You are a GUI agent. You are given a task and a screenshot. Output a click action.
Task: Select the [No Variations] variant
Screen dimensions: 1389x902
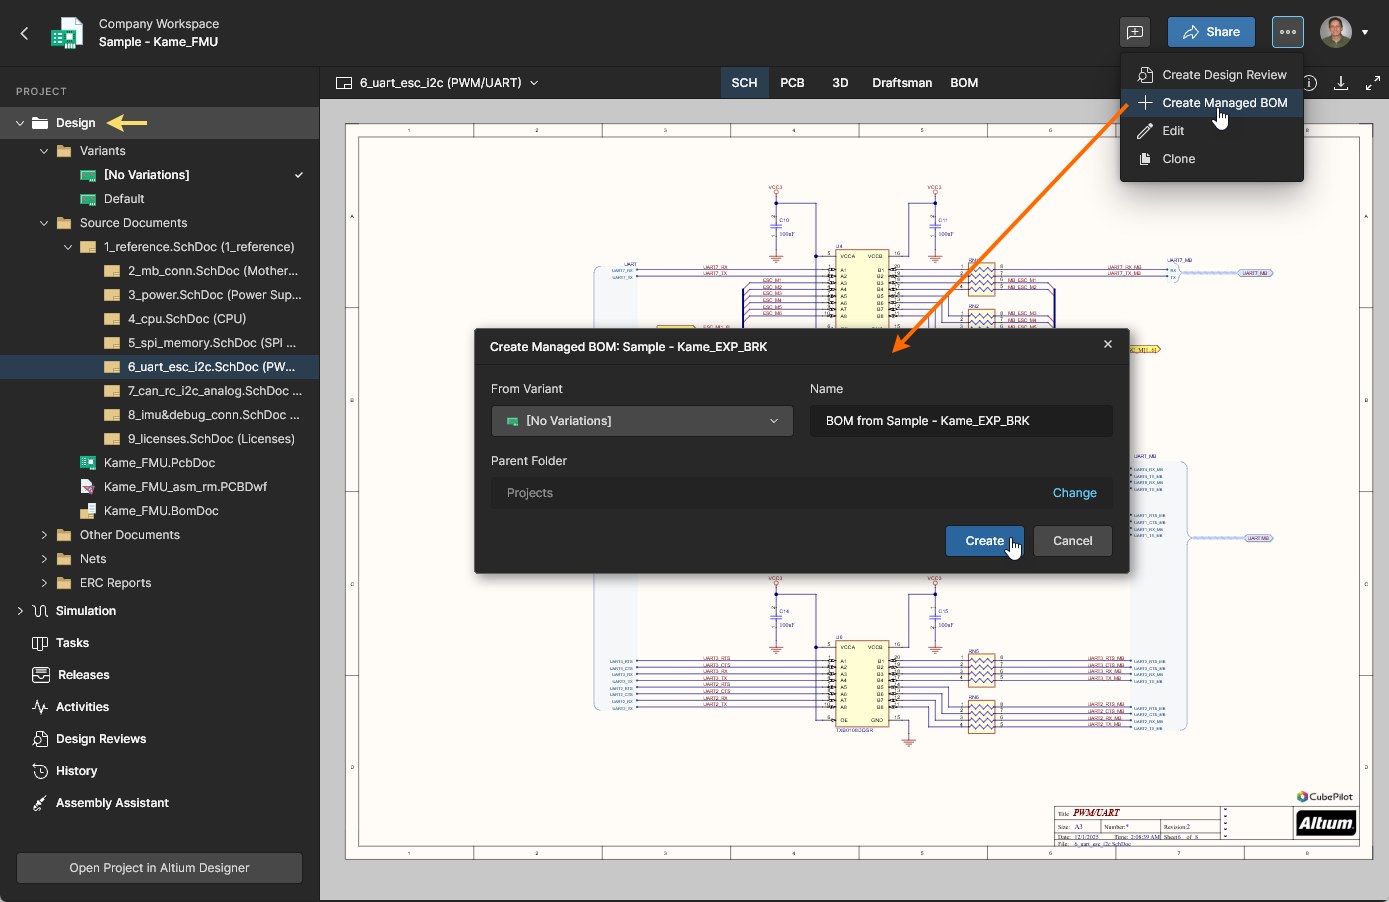[146, 175]
